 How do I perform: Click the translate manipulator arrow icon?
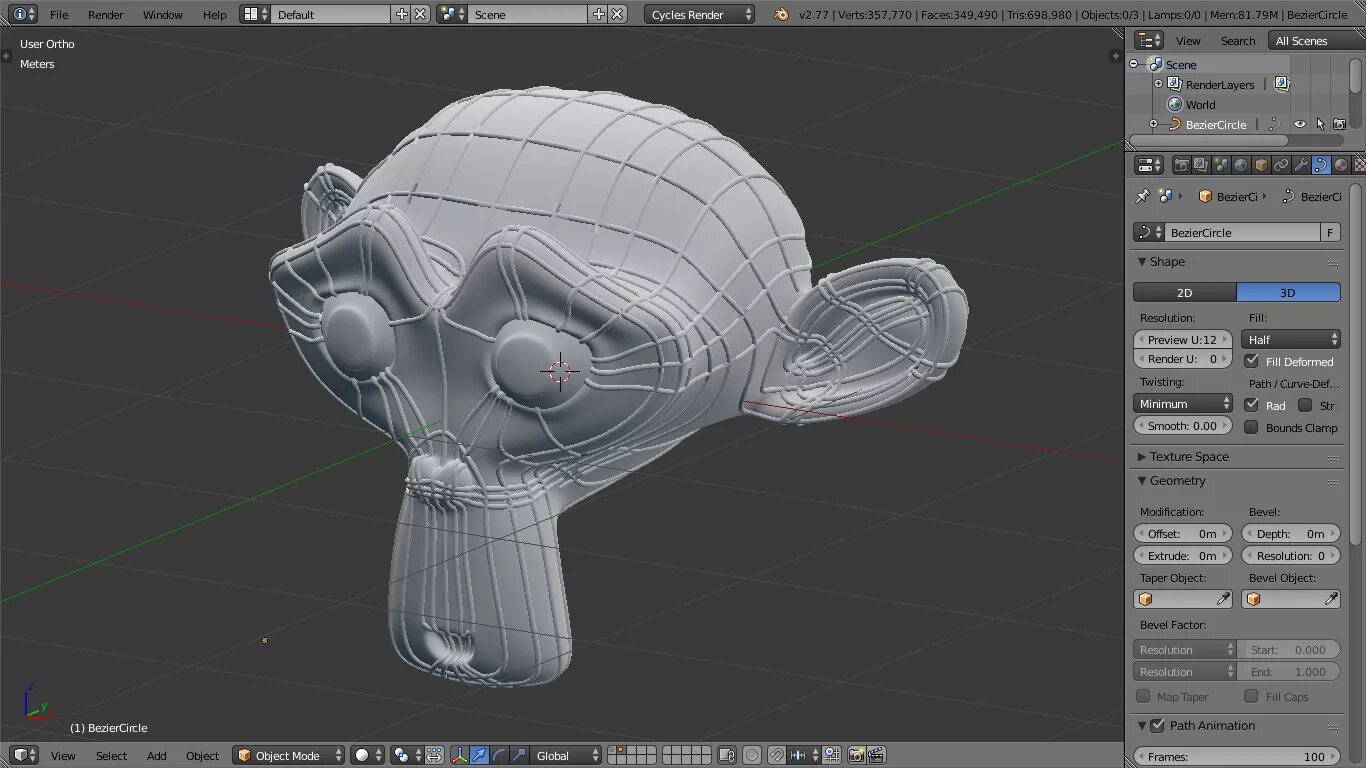[479, 755]
